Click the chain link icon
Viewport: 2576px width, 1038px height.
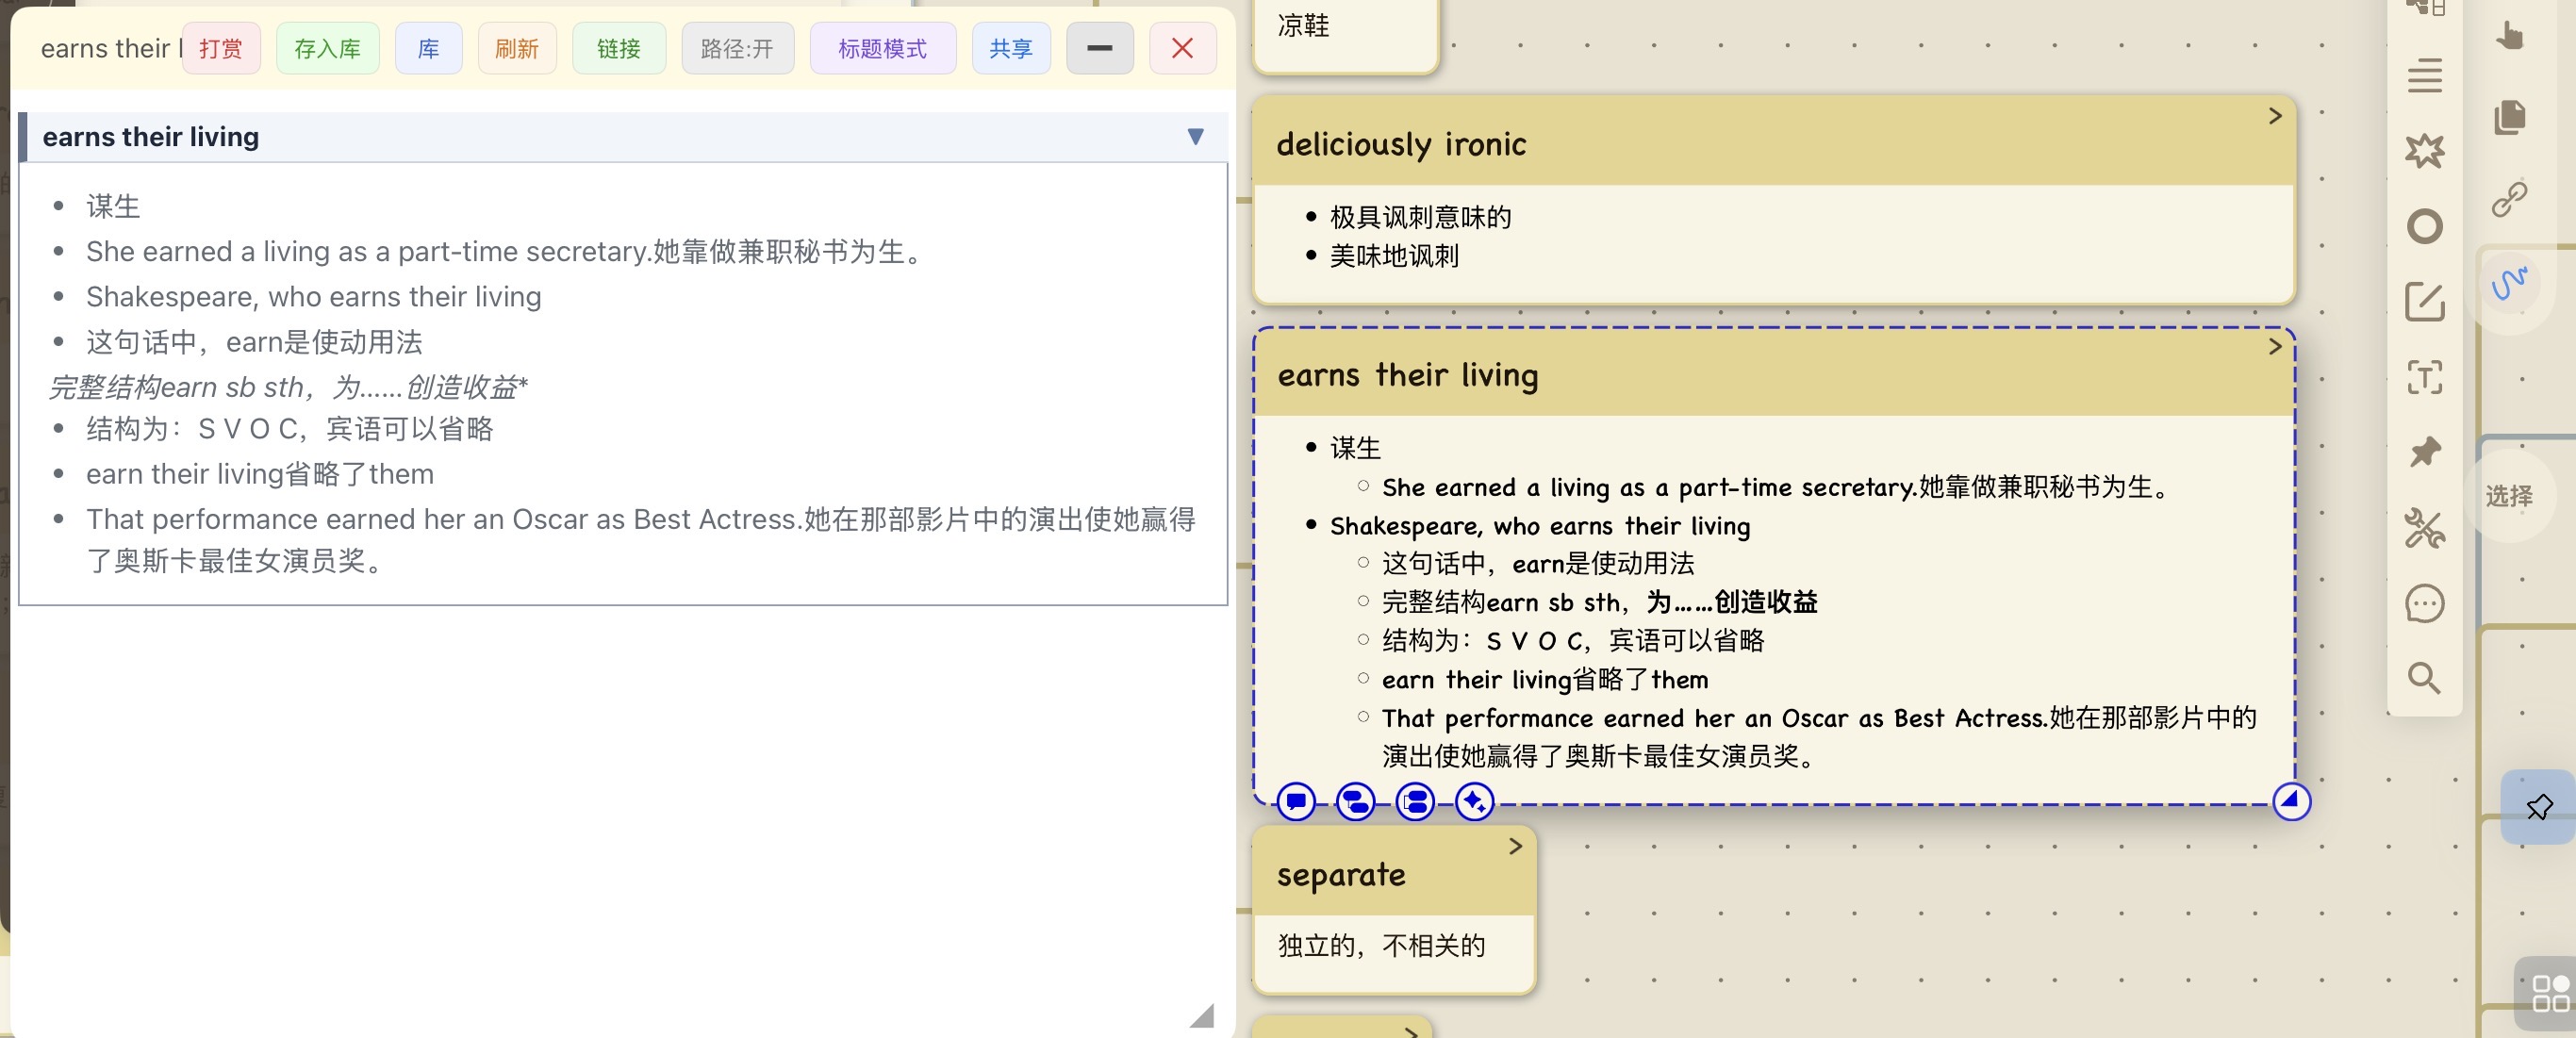(x=2509, y=199)
